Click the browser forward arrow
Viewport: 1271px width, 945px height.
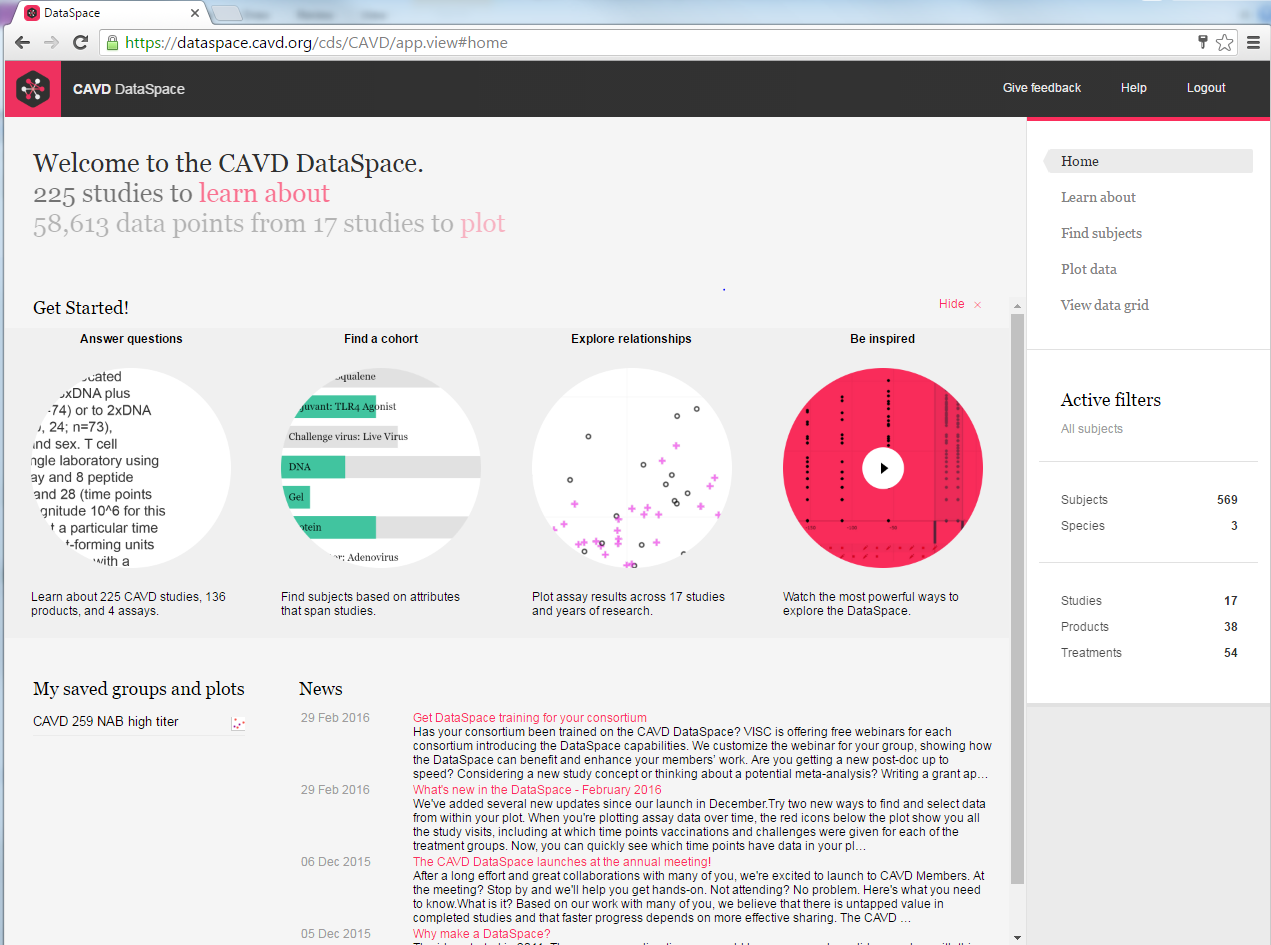51,42
